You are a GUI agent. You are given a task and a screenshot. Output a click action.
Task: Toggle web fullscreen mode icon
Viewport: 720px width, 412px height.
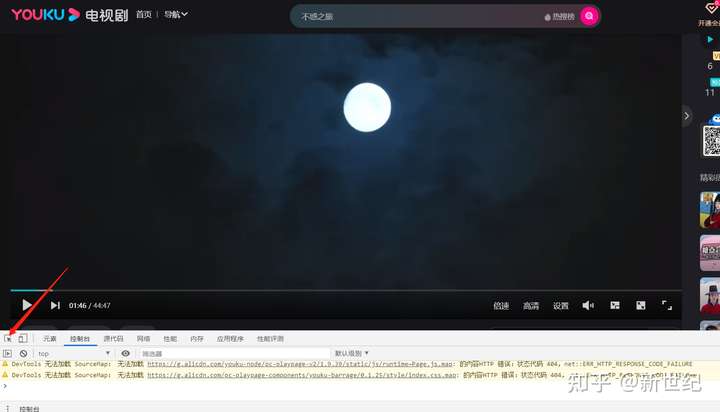641,305
